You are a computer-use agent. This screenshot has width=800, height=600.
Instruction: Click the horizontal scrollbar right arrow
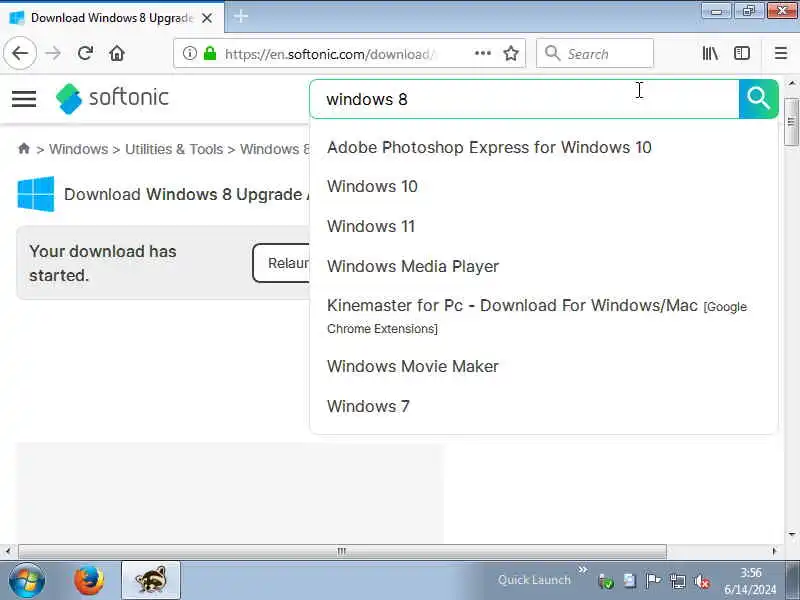[775, 552]
